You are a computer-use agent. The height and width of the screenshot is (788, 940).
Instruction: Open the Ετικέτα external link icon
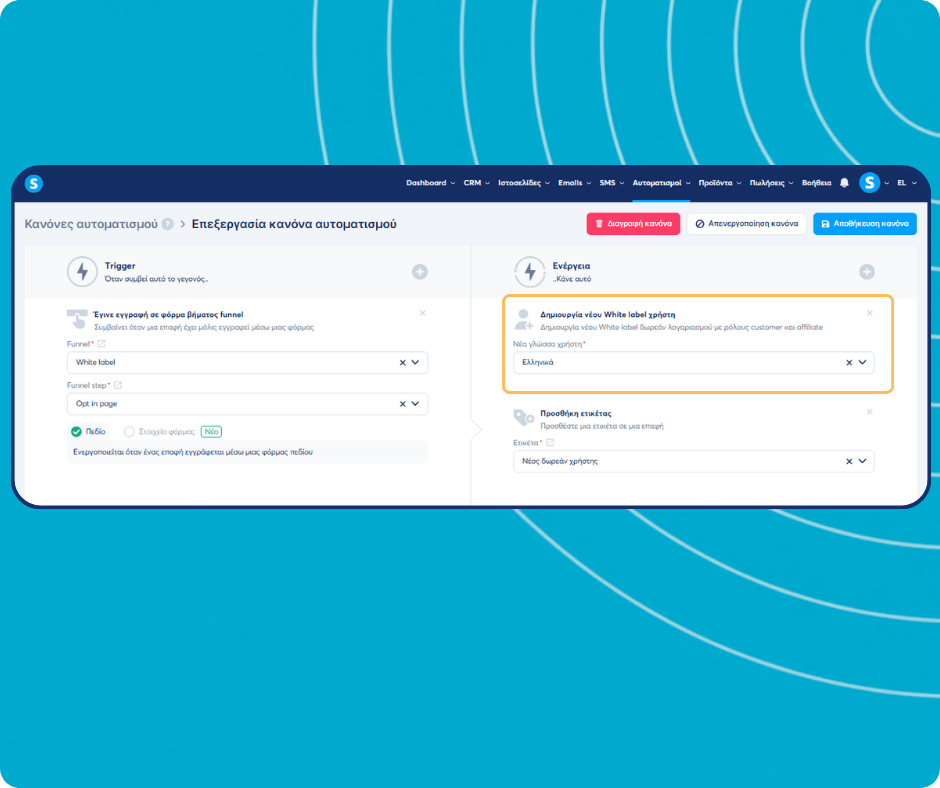[x=550, y=443]
